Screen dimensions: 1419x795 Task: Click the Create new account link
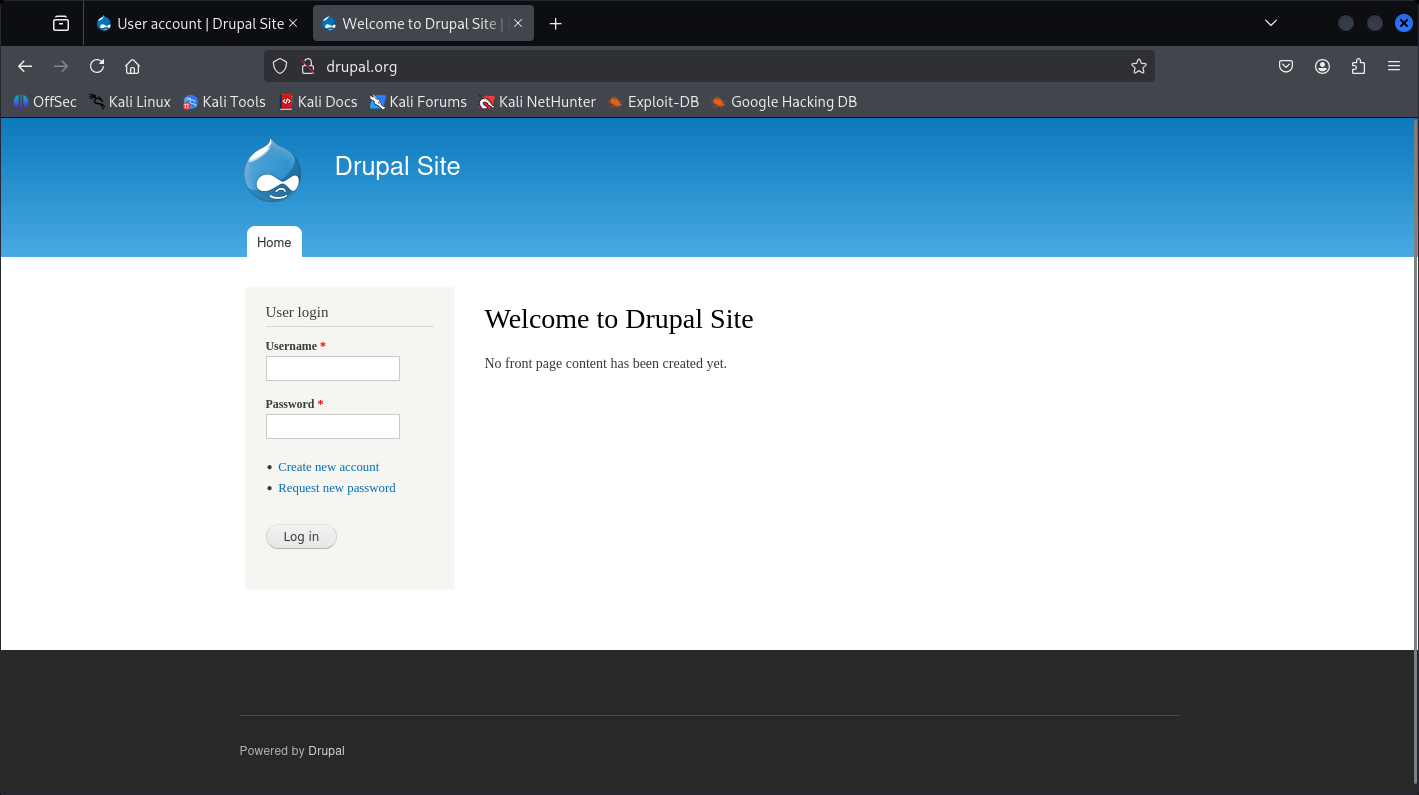328,467
